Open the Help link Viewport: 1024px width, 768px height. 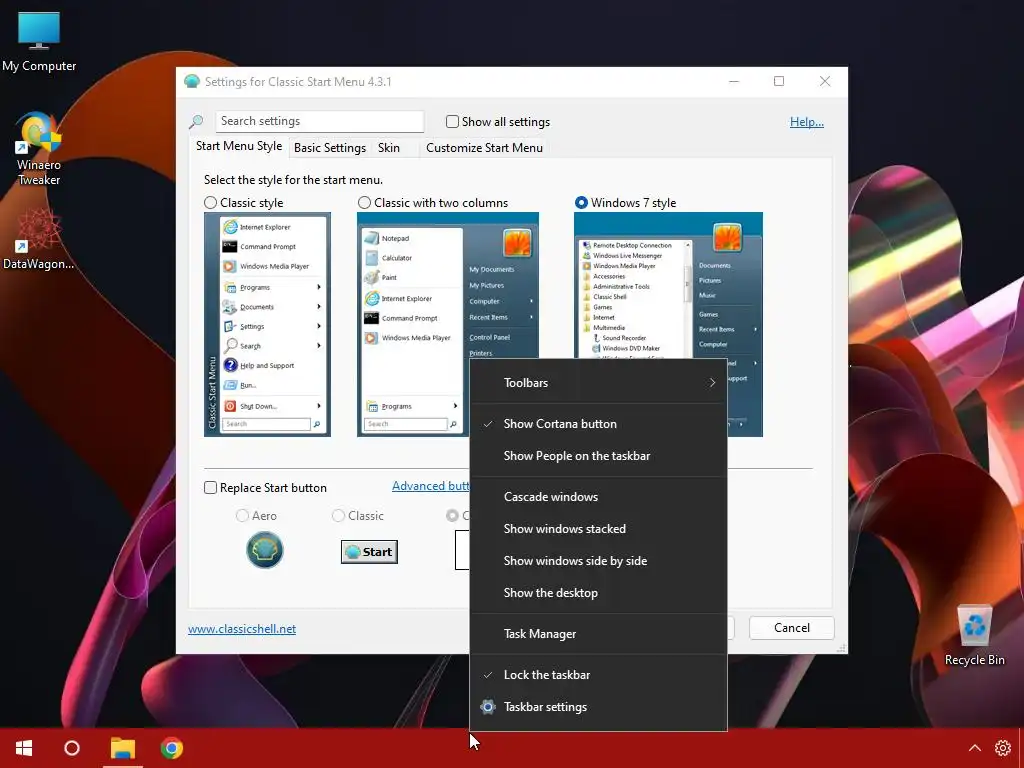tap(807, 121)
